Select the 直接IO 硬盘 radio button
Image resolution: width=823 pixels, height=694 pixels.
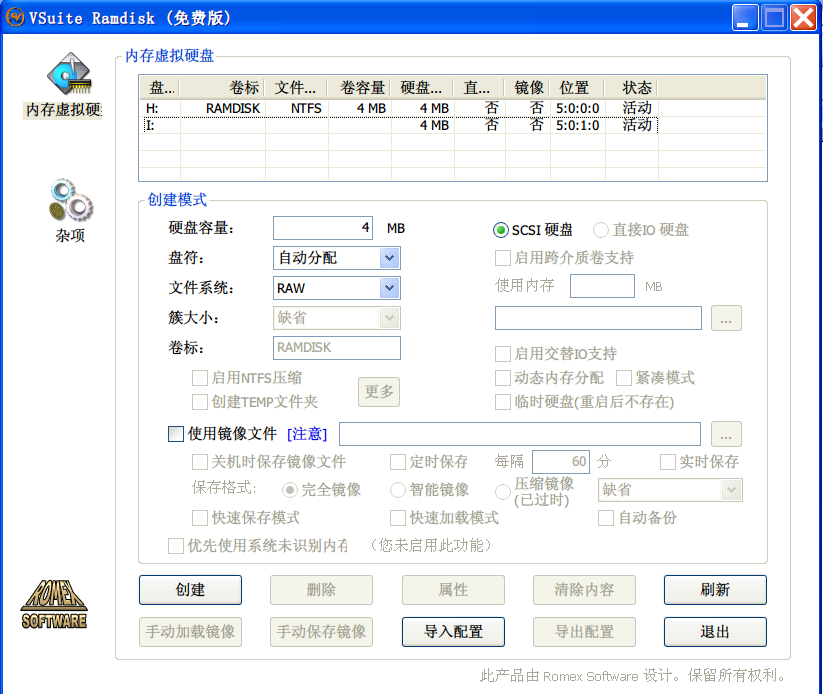[600, 230]
